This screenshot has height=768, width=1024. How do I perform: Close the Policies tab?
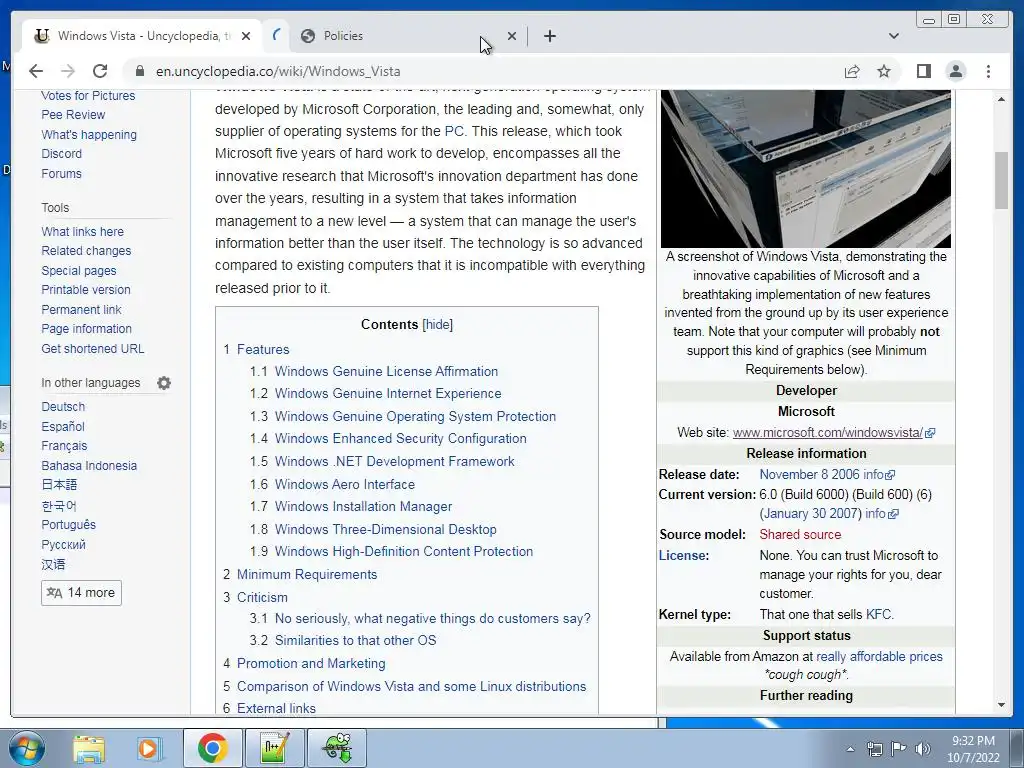tap(512, 36)
